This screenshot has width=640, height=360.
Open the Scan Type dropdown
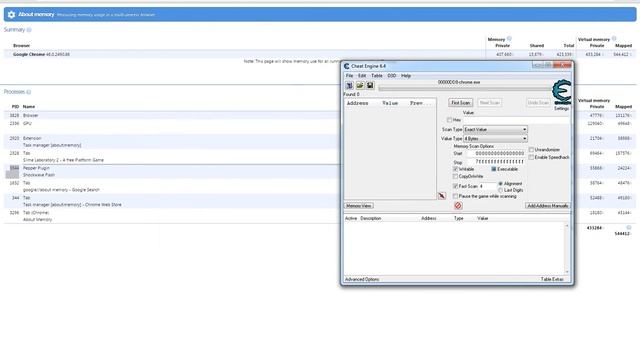[495, 129]
